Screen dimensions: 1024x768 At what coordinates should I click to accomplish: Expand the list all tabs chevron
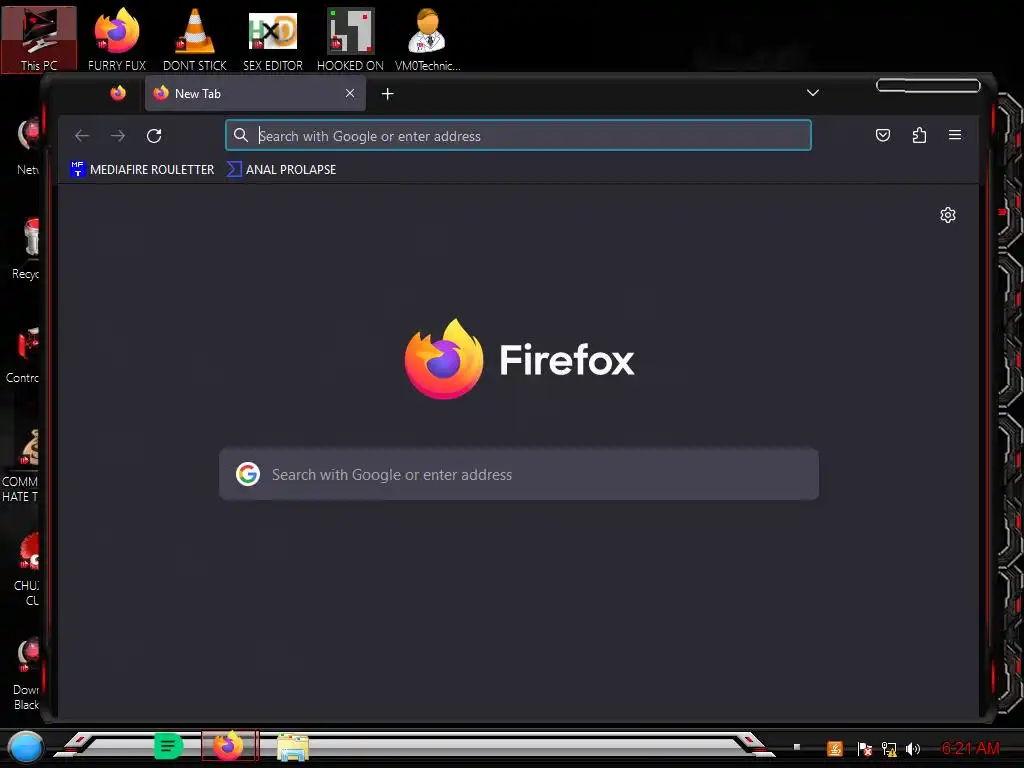tap(812, 93)
